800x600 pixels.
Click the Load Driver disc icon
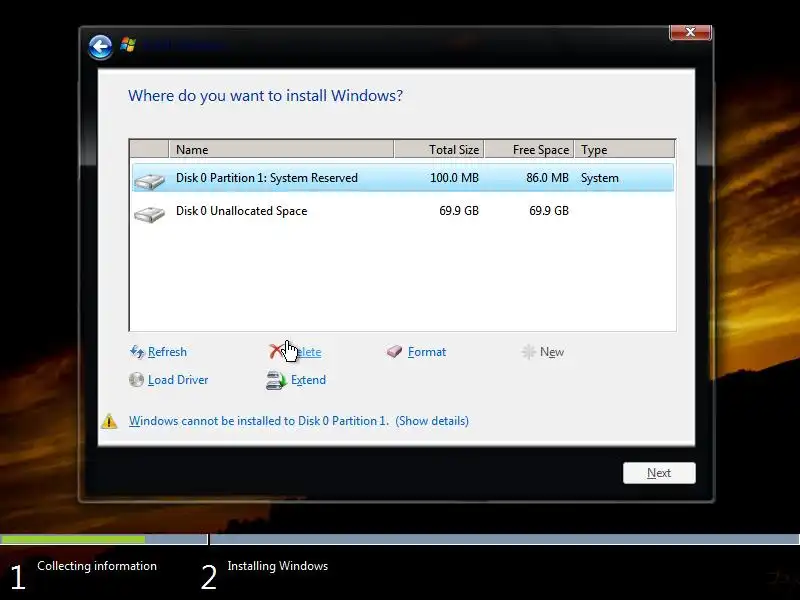point(136,380)
